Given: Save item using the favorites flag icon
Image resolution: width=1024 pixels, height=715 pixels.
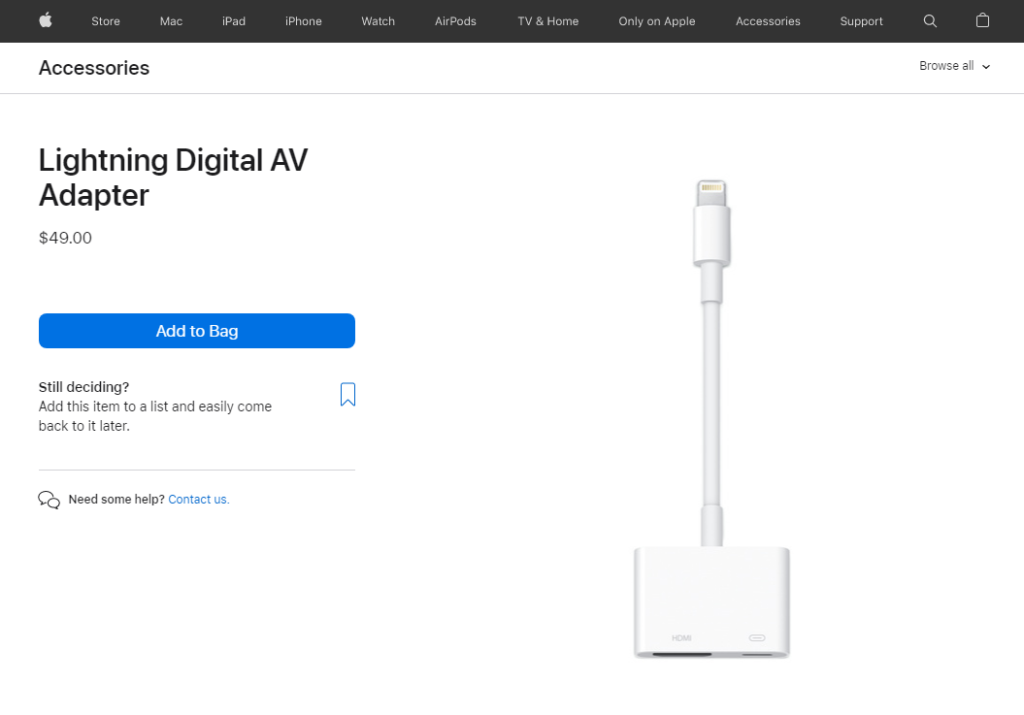Looking at the screenshot, I should pos(347,394).
